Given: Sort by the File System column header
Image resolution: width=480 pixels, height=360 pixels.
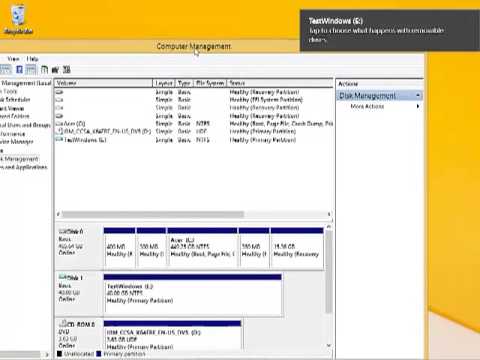Looking at the screenshot, I should click(x=210, y=83).
